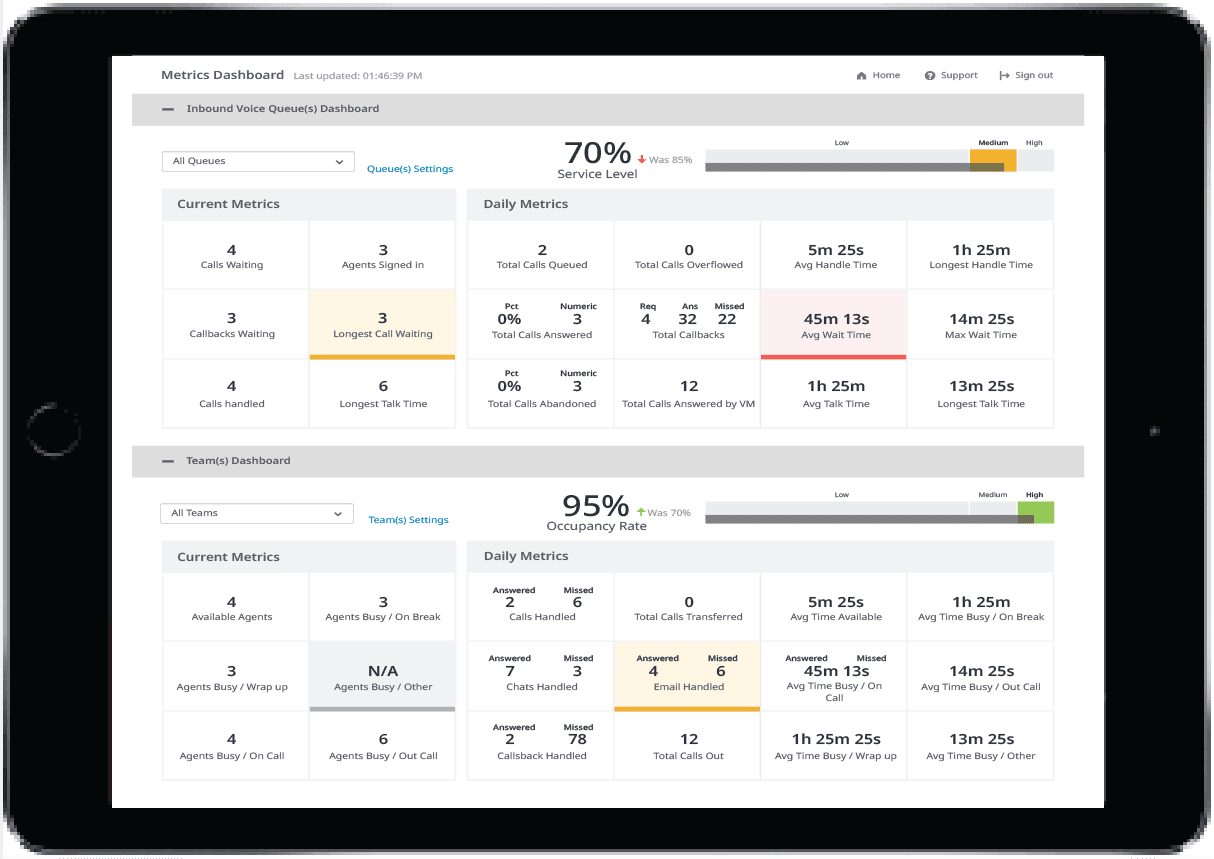Open the All Queues dropdown
The width and height of the screenshot is (1214, 859).
(x=258, y=161)
